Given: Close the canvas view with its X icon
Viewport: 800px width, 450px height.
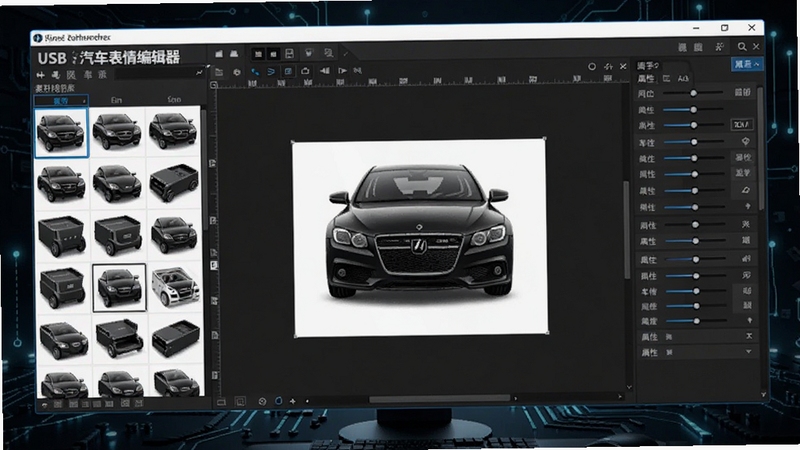Looking at the screenshot, I should click(623, 66).
